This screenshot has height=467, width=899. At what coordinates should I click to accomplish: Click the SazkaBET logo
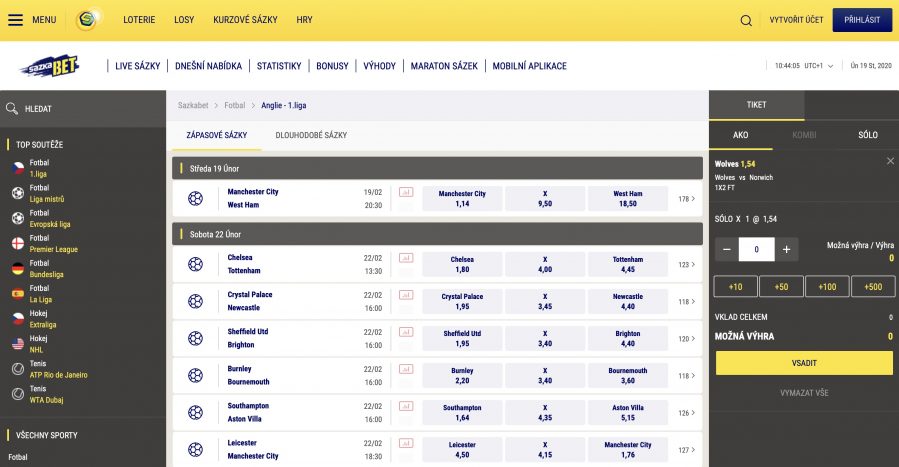(49, 66)
